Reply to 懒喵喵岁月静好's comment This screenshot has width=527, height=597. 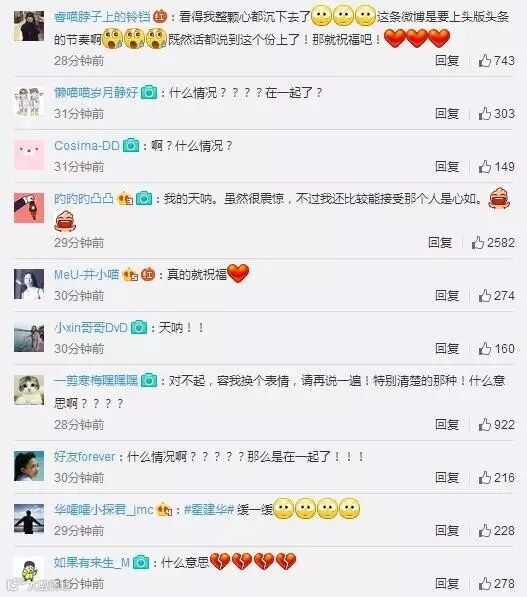point(447,113)
